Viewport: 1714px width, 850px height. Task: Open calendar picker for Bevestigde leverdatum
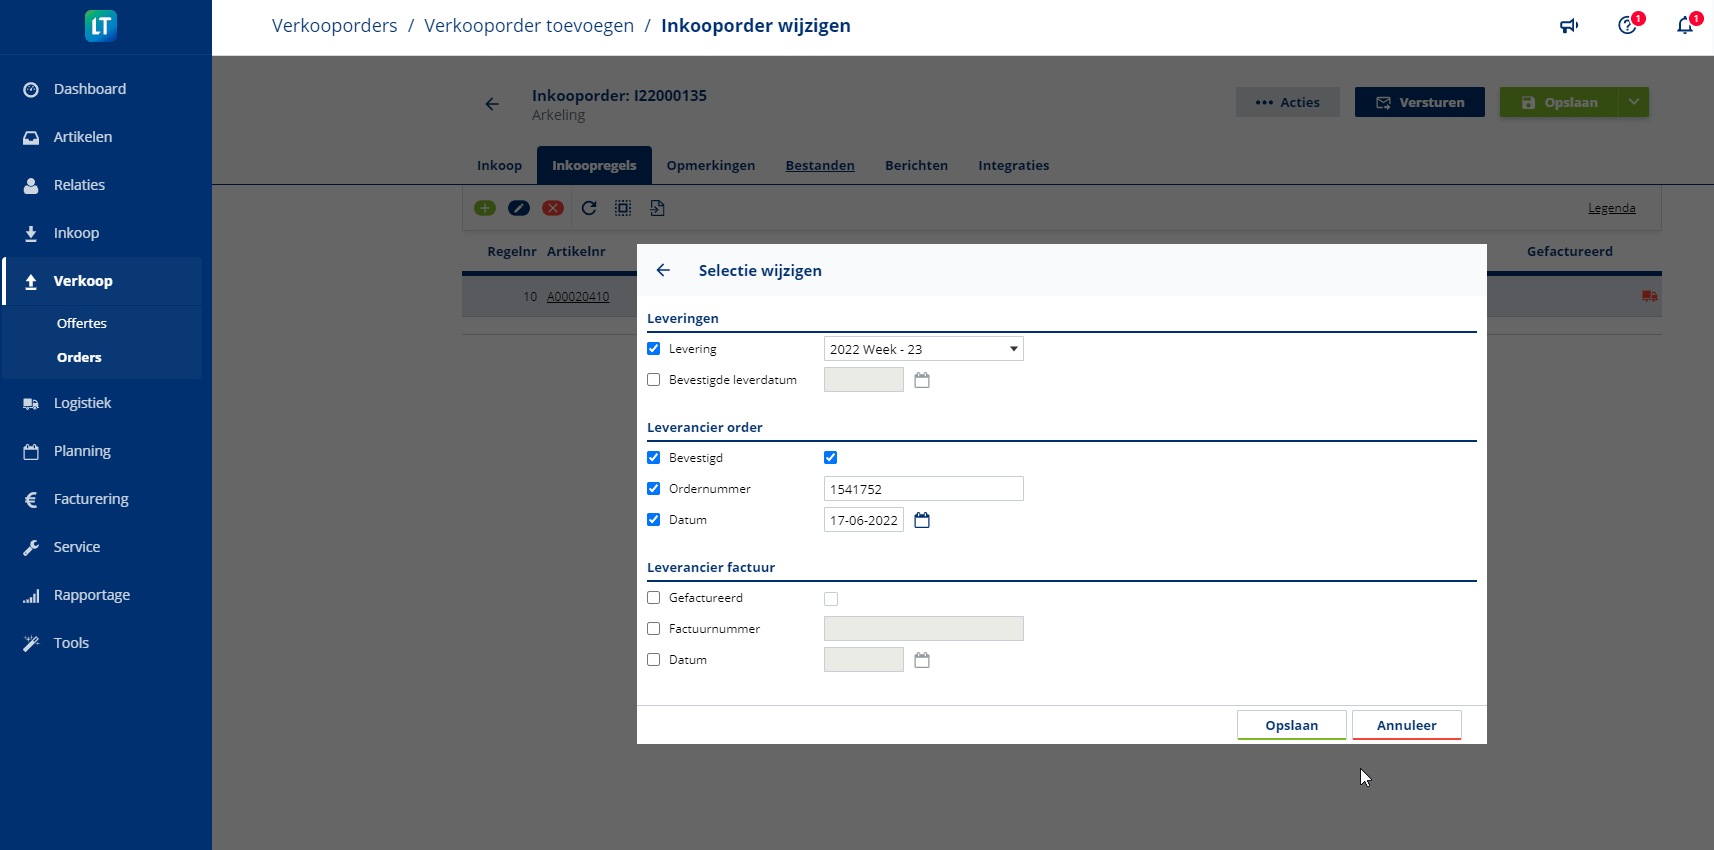[x=922, y=380]
